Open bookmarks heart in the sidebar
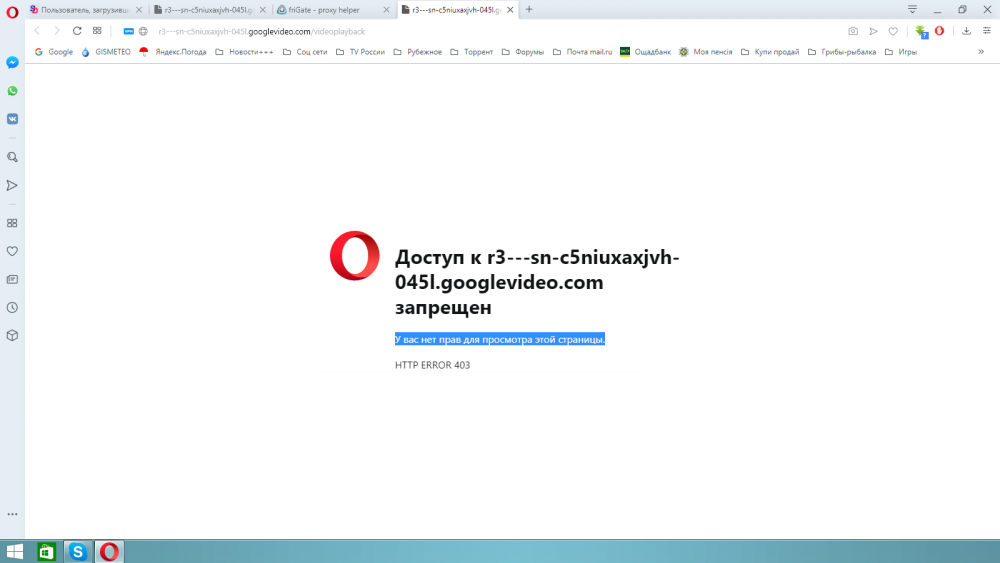 [12, 251]
